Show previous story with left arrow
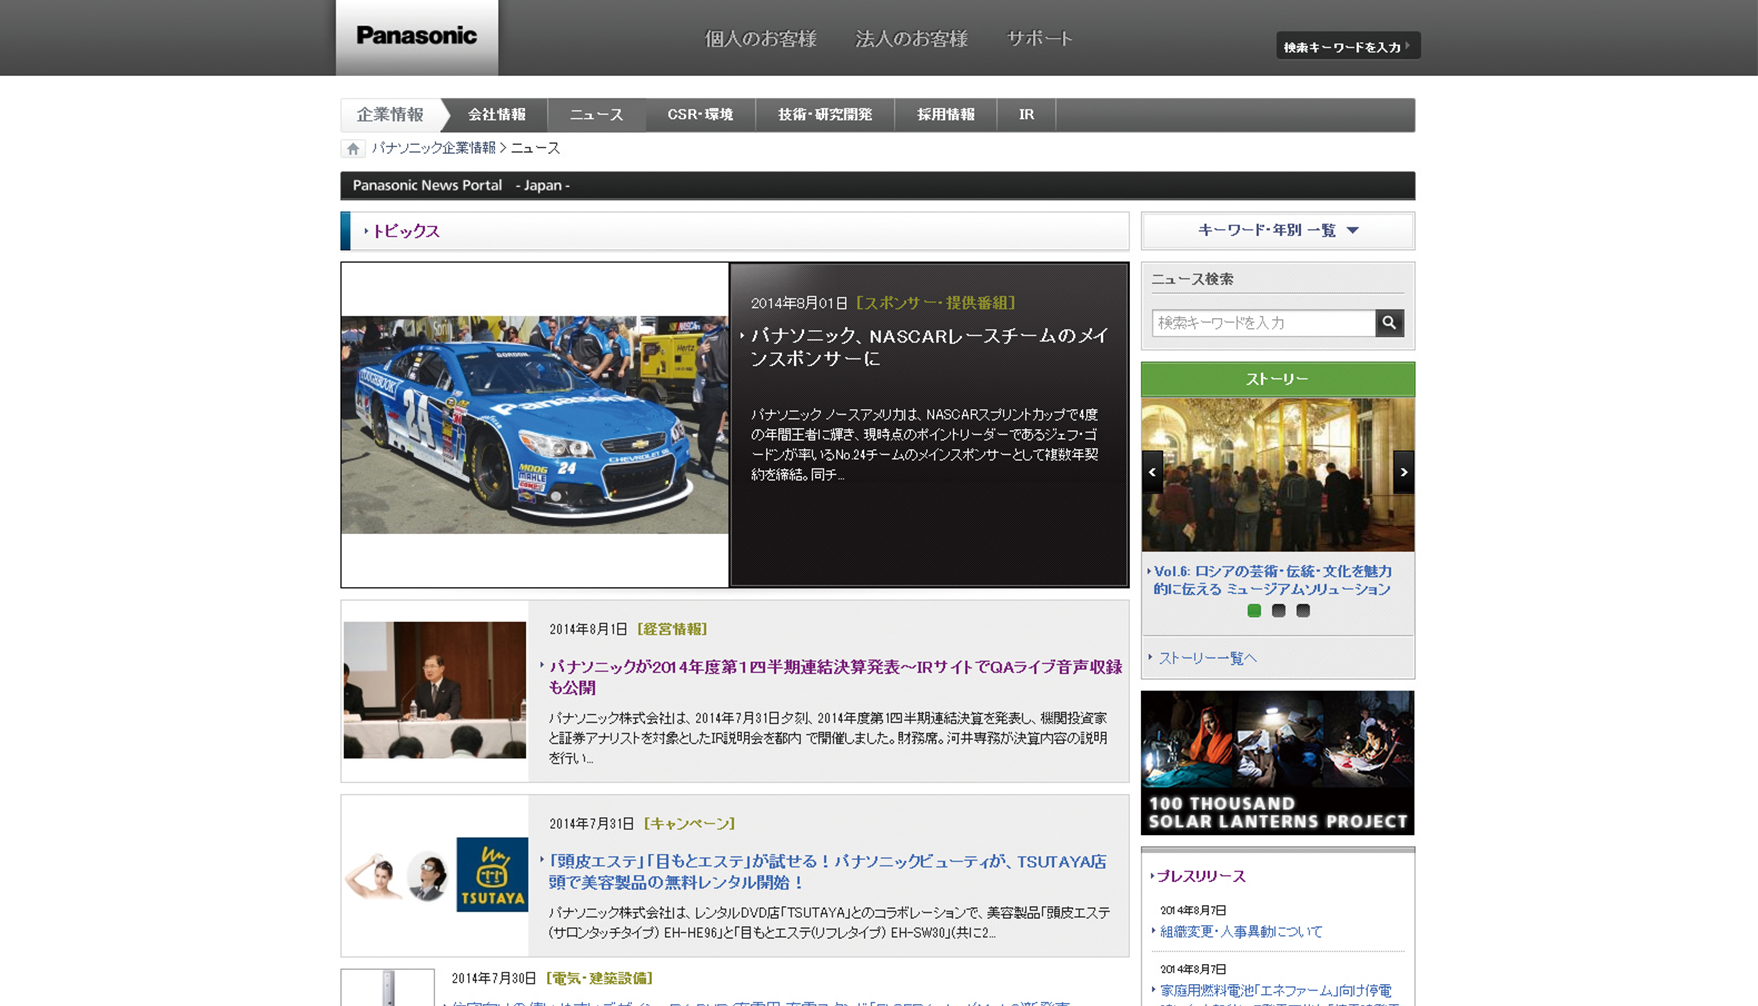Image resolution: width=1758 pixels, height=1006 pixels. [x=1152, y=472]
